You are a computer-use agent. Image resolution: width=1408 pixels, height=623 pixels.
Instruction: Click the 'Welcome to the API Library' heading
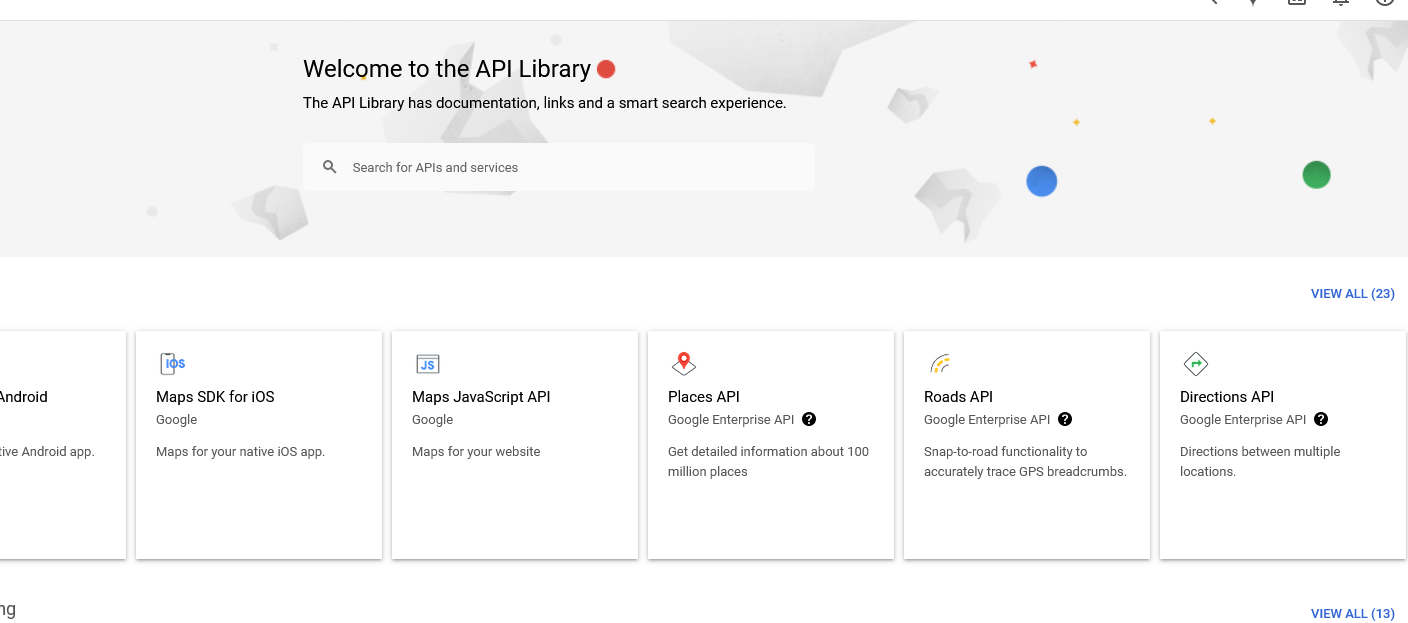(x=447, y=69)
